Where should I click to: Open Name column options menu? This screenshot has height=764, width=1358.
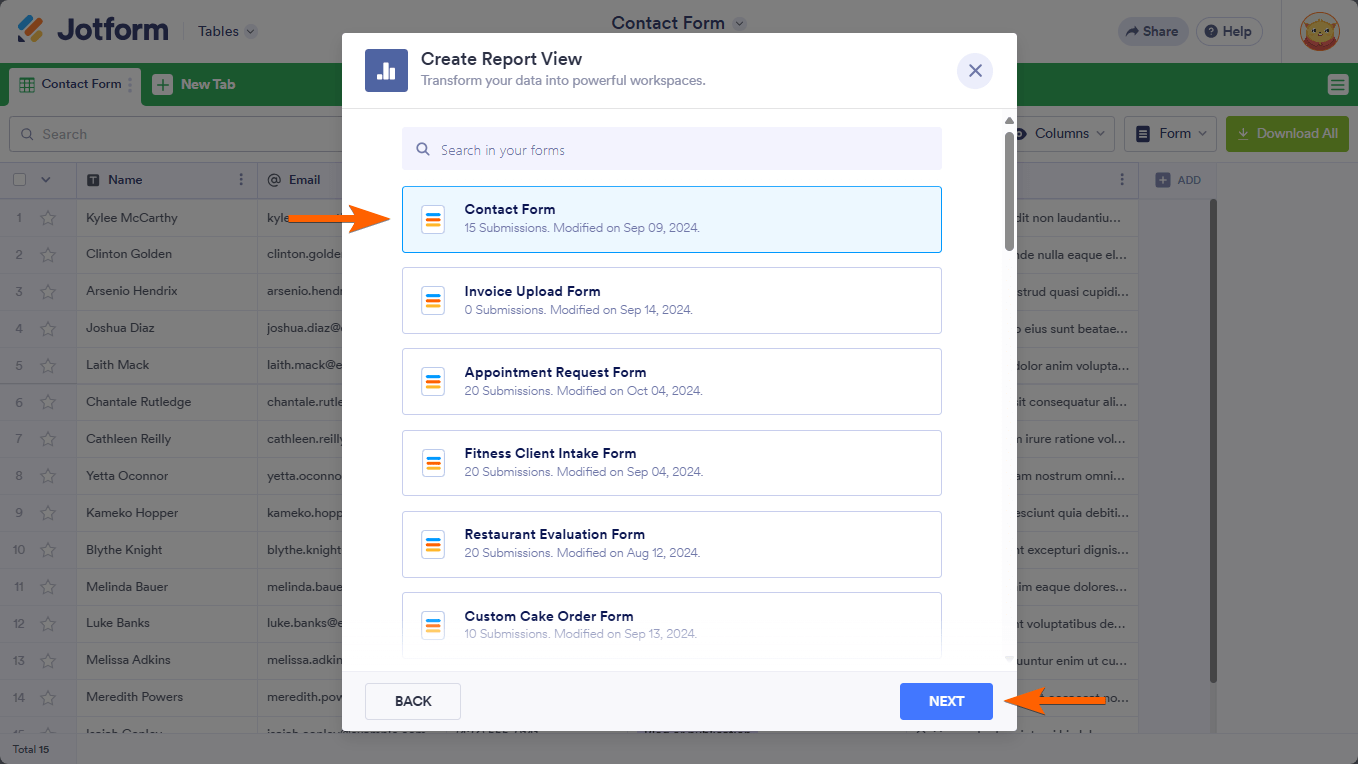click(x=241, y=180)
